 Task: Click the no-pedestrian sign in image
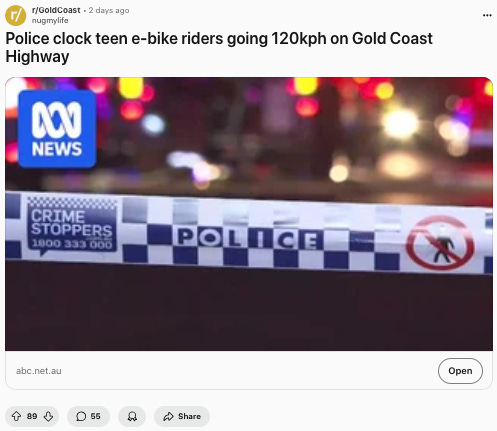[x=440, y=243]
